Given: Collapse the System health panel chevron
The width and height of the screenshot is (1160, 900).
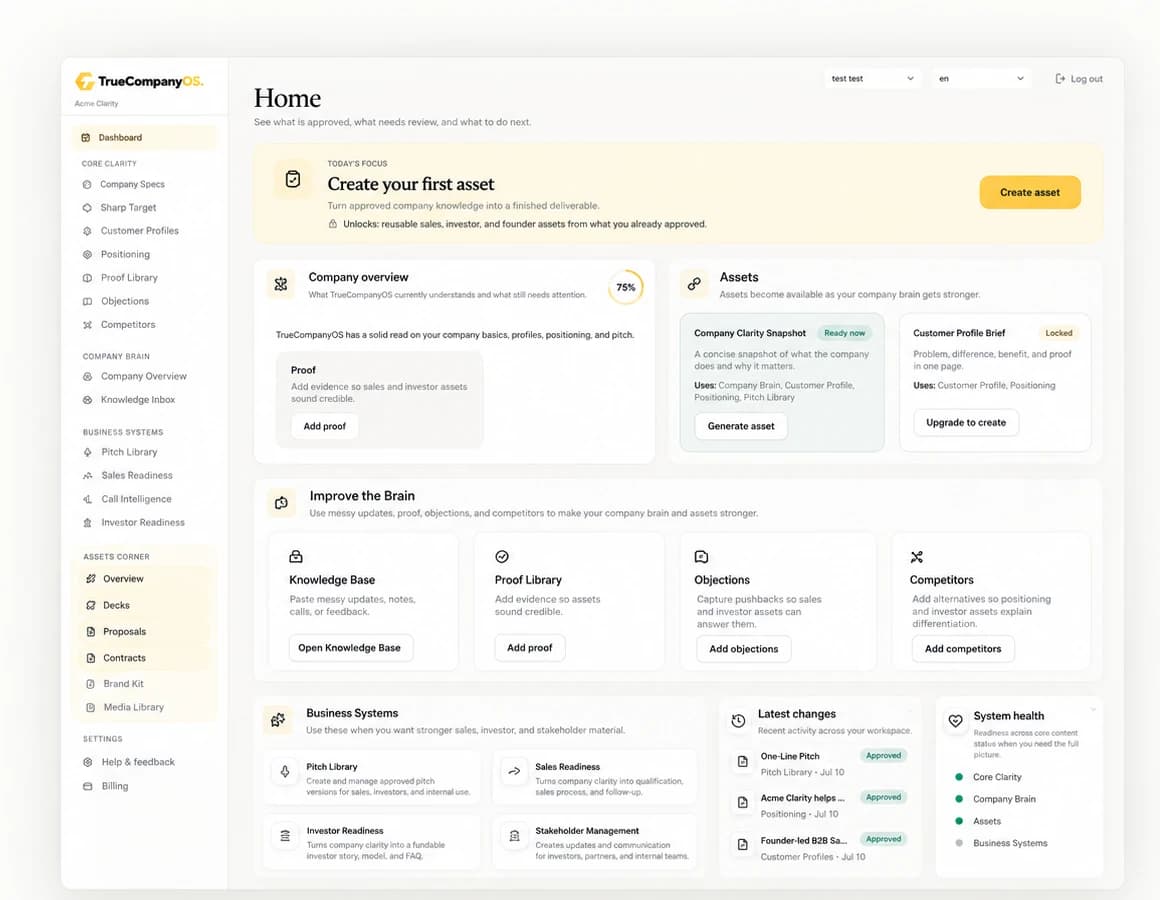Looking at the screenshot, I should tap(1093, 710).
